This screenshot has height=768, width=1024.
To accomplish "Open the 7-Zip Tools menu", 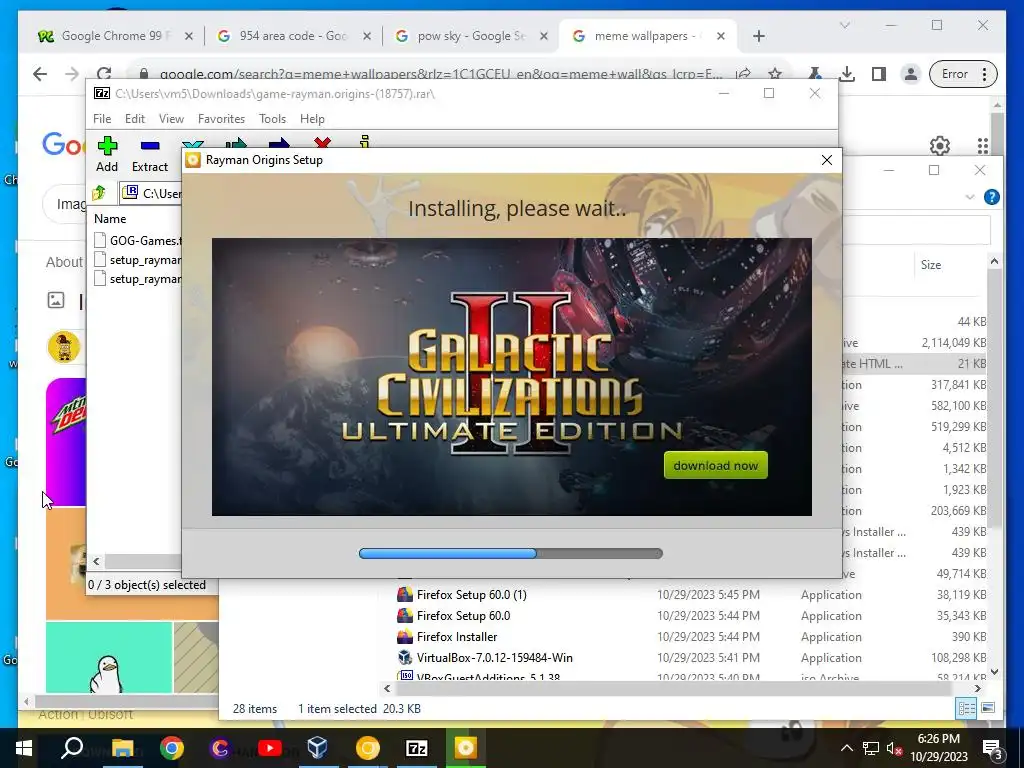I will [x=272, y=119].
